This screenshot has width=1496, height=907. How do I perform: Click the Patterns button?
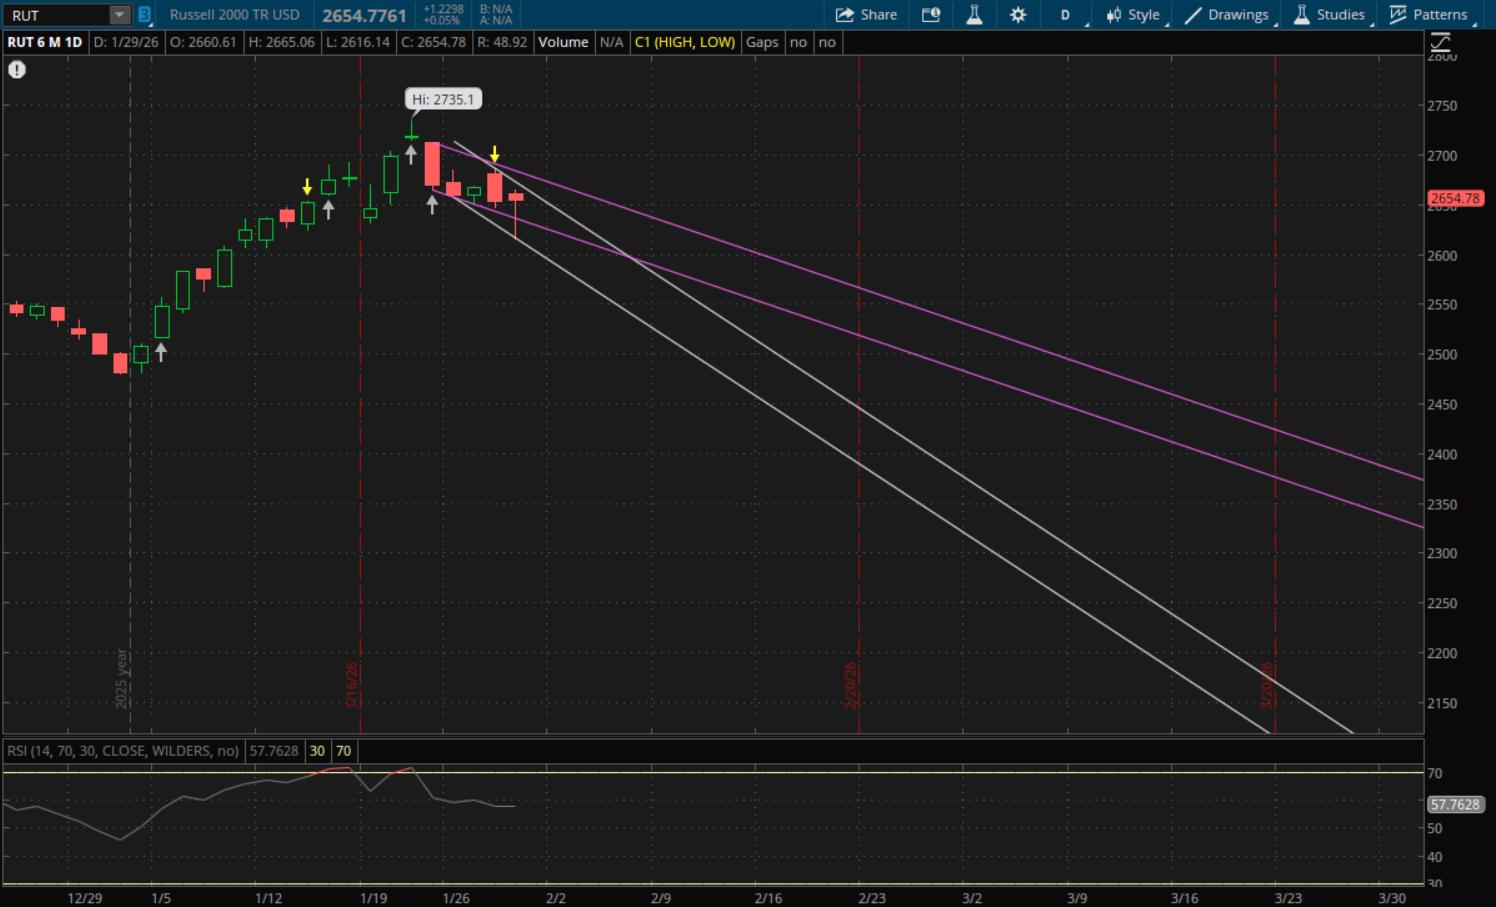click(1429, 15)
